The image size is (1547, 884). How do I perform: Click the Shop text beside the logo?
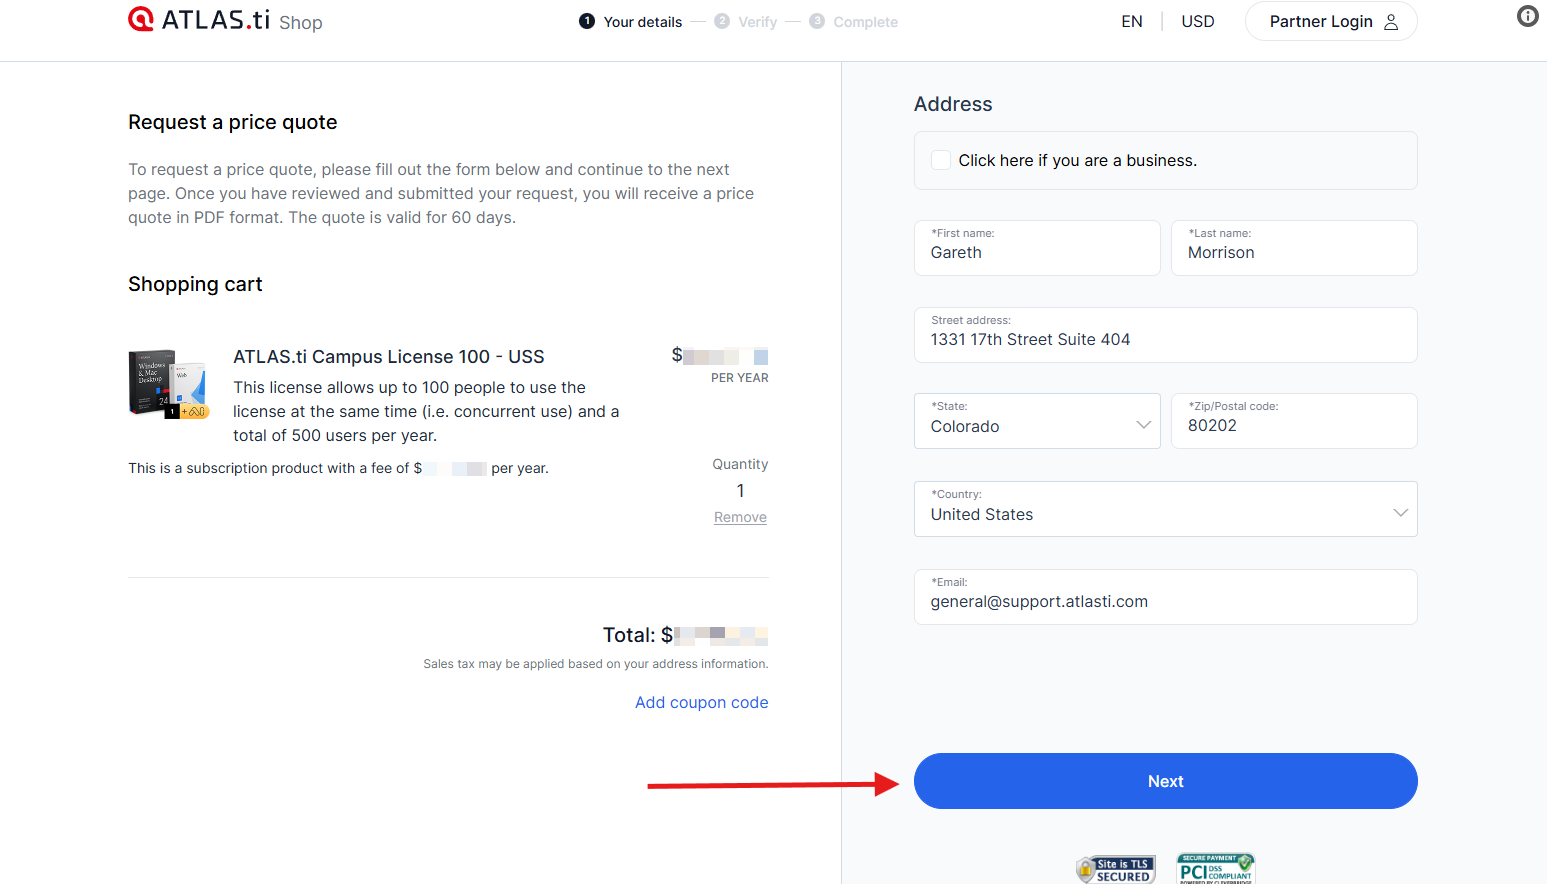301,22
